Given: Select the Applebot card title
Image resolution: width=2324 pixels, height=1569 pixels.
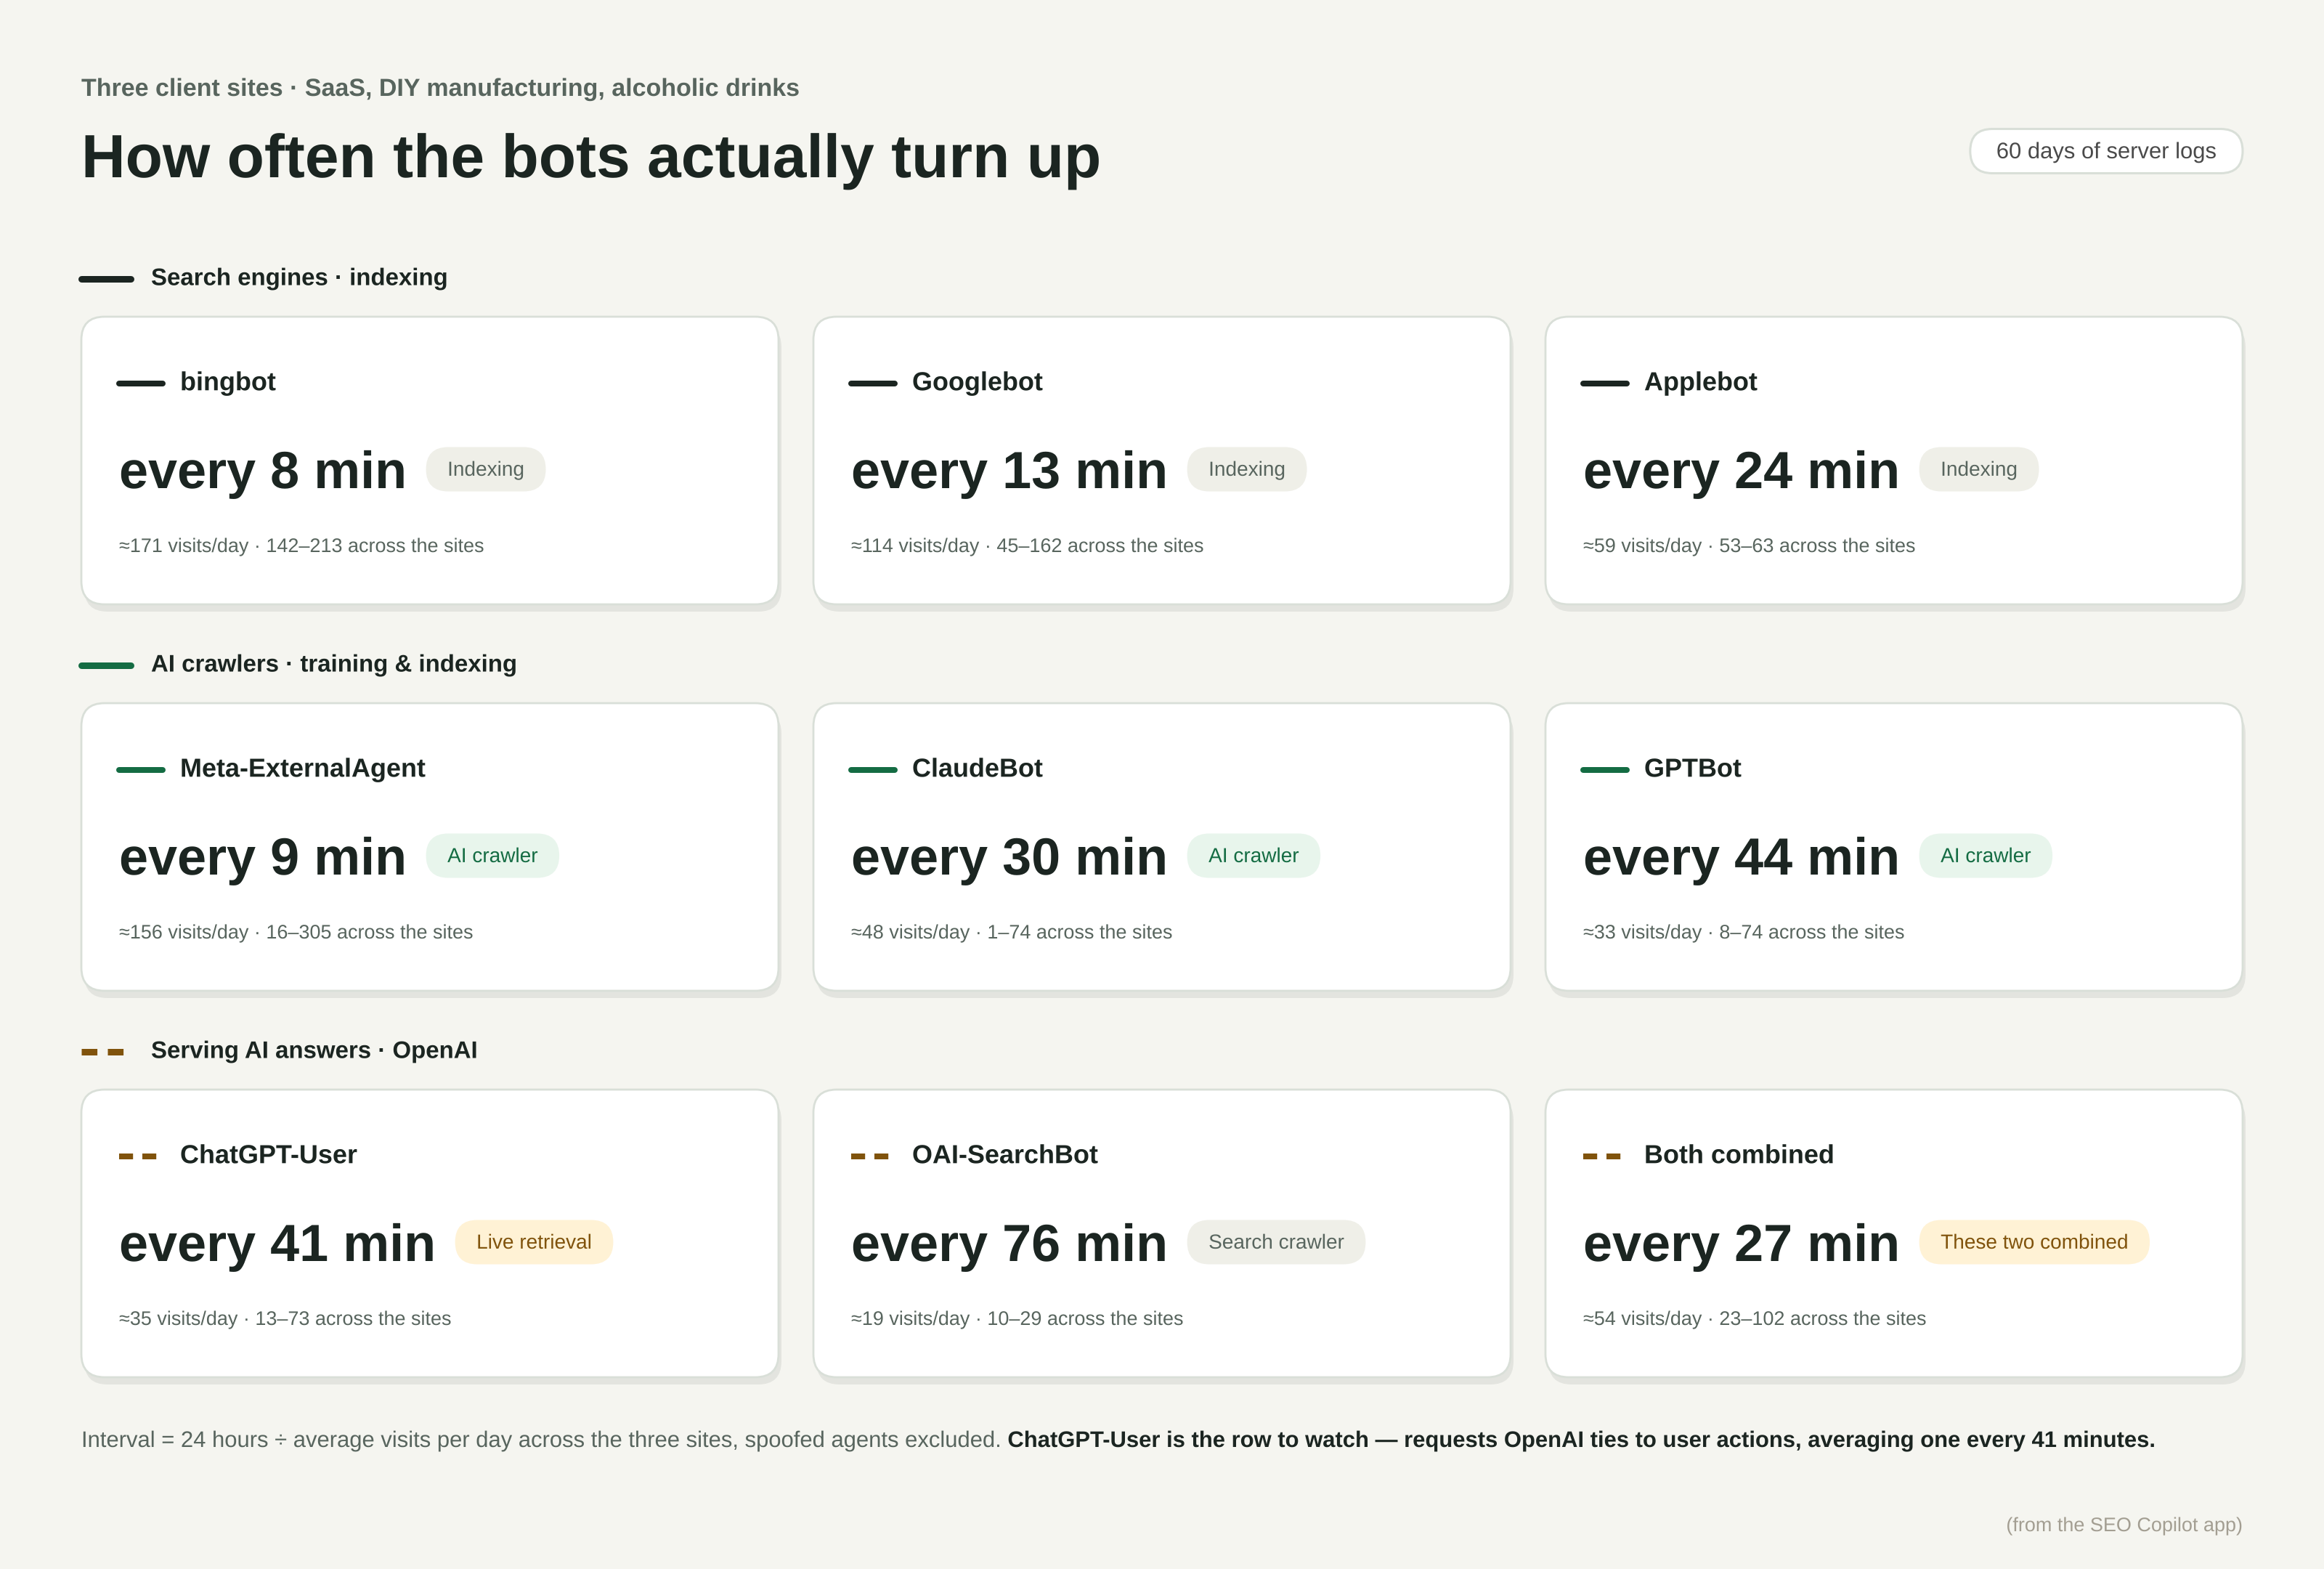Looking at the screenshot, I should tap(1700, 382).
